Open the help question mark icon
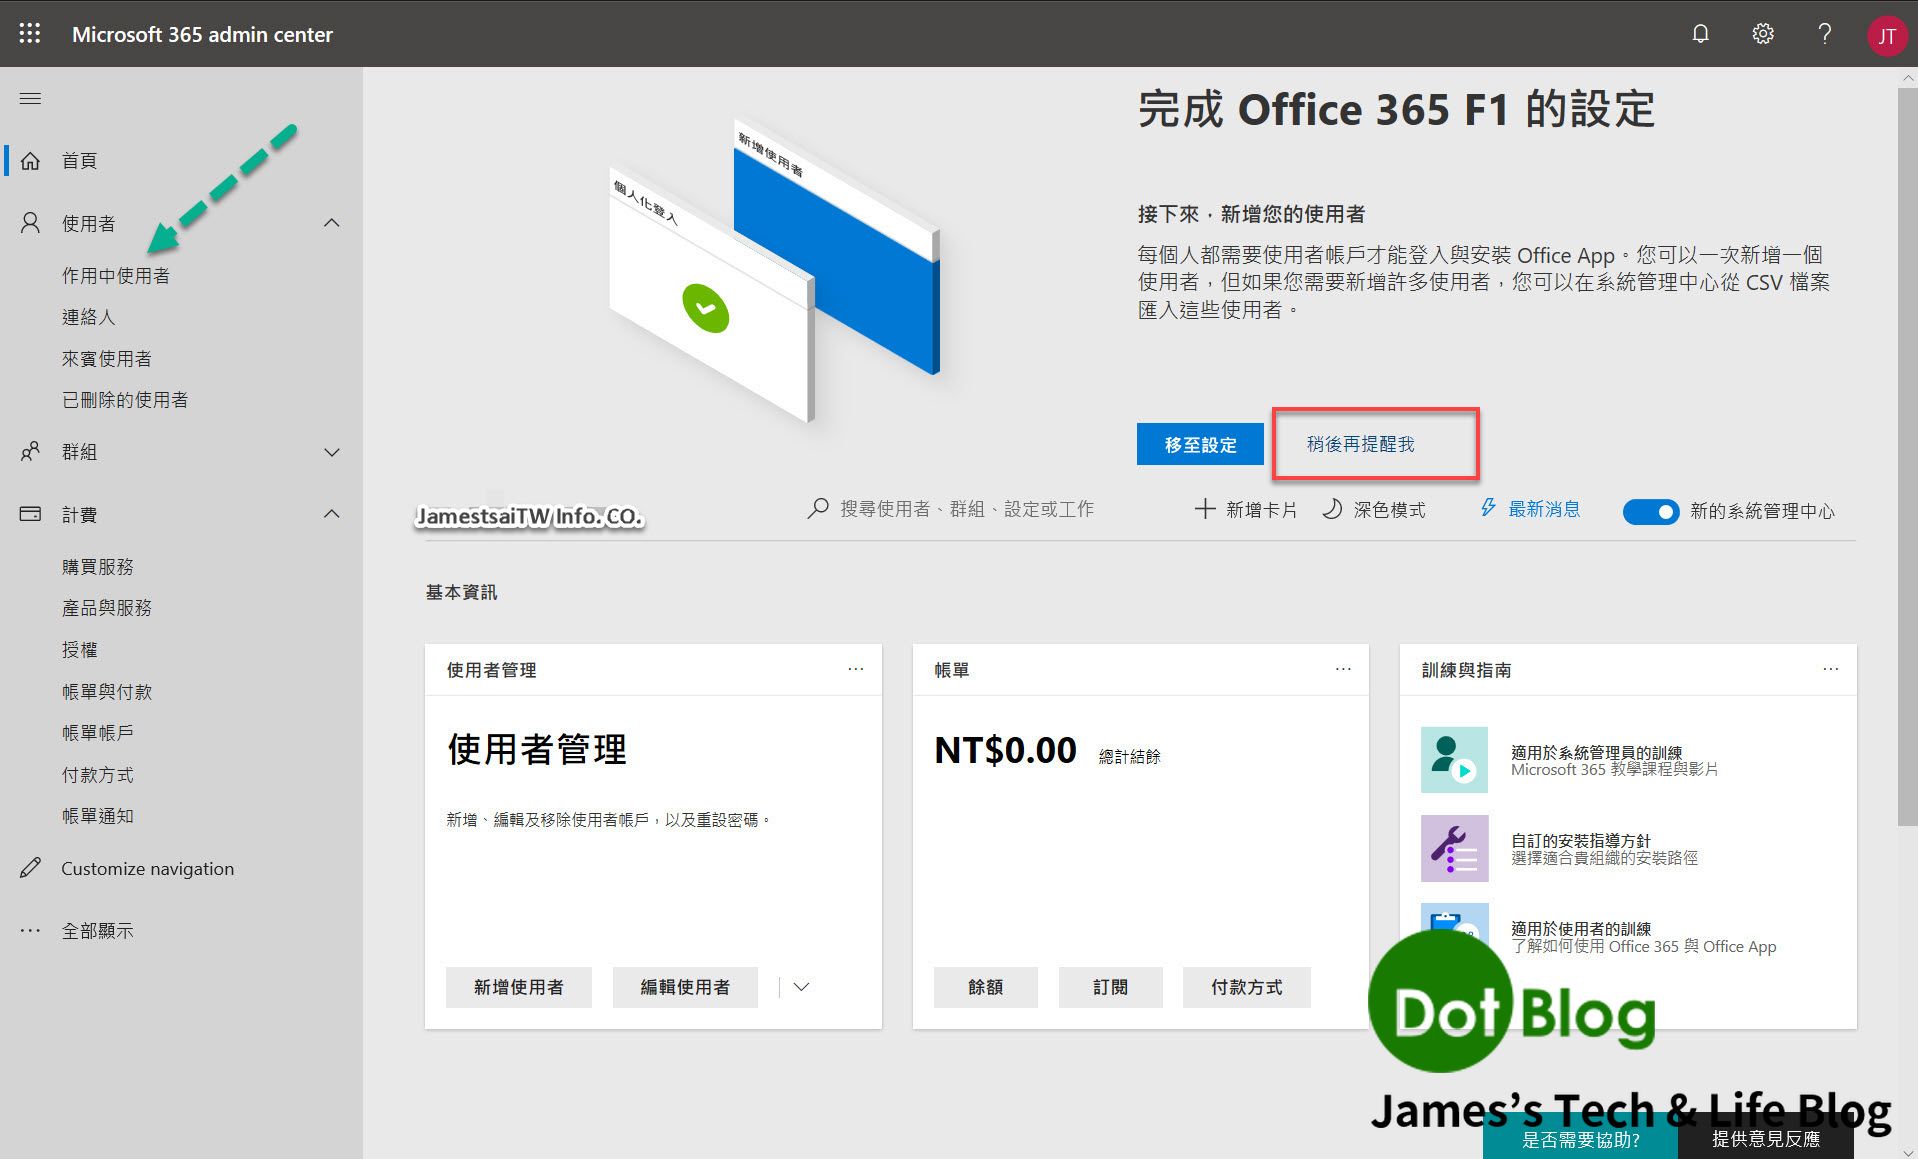 (x=1824, y=33)
